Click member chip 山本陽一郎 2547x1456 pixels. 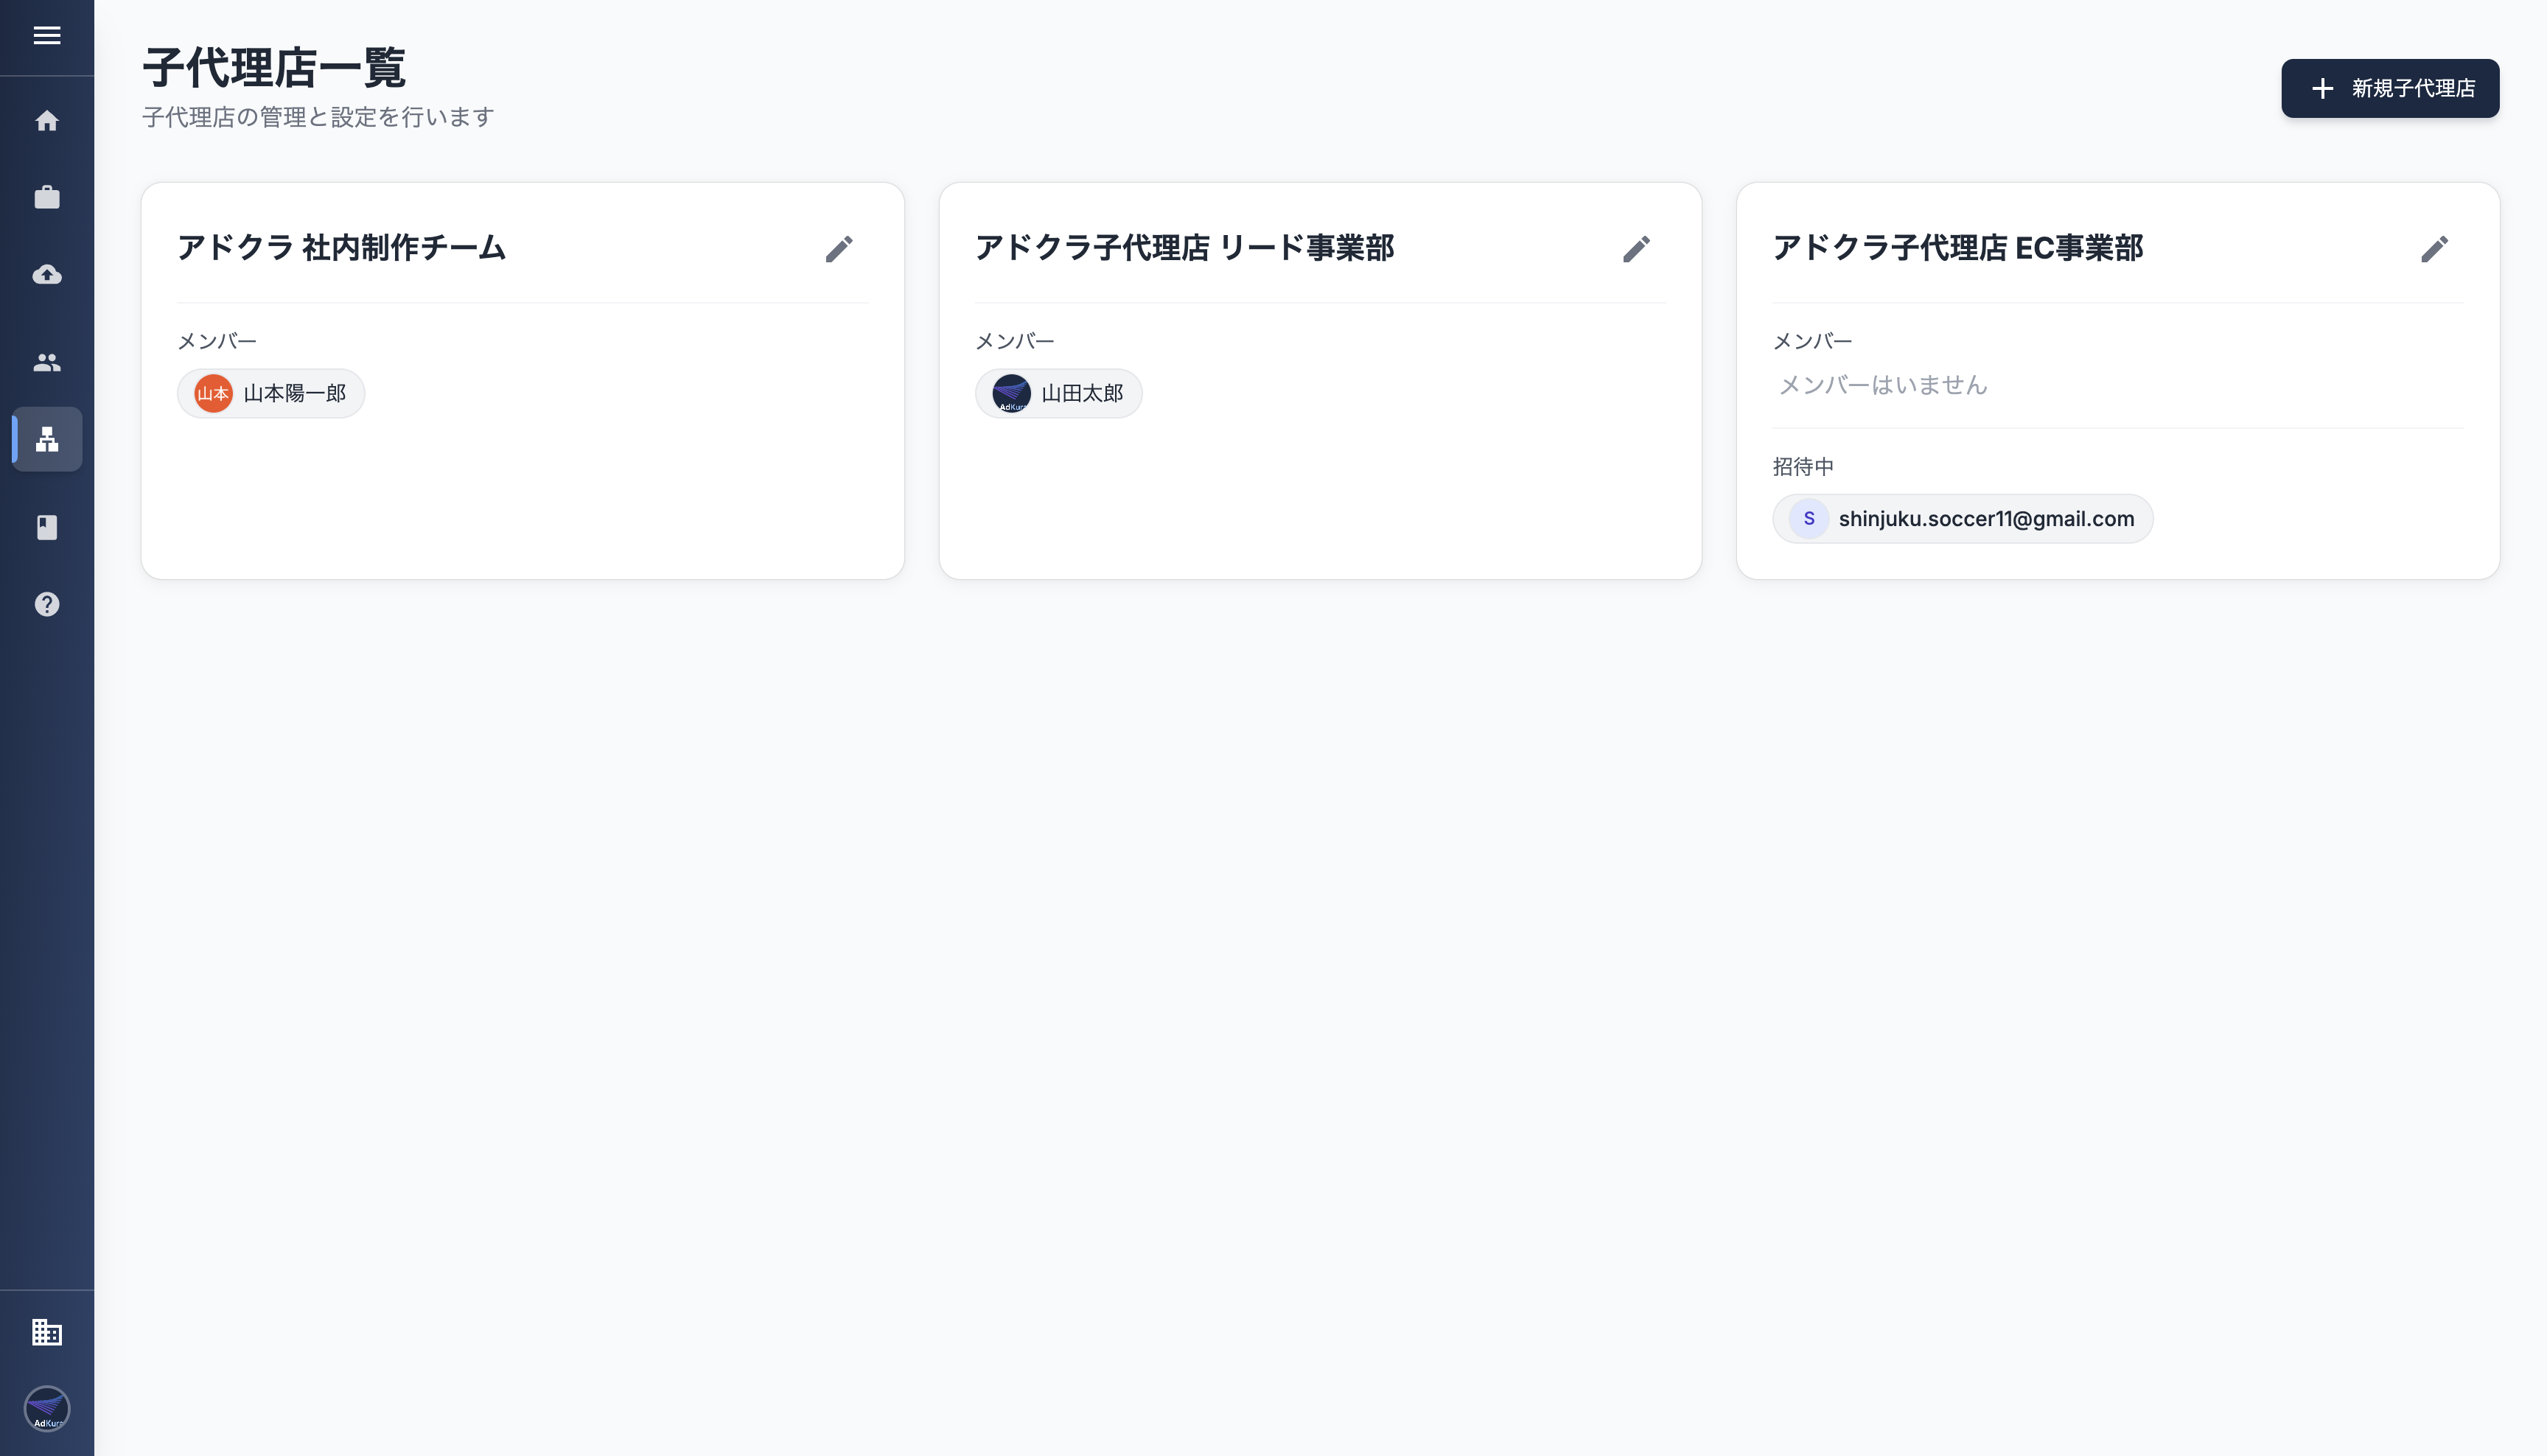coord(271,393)
